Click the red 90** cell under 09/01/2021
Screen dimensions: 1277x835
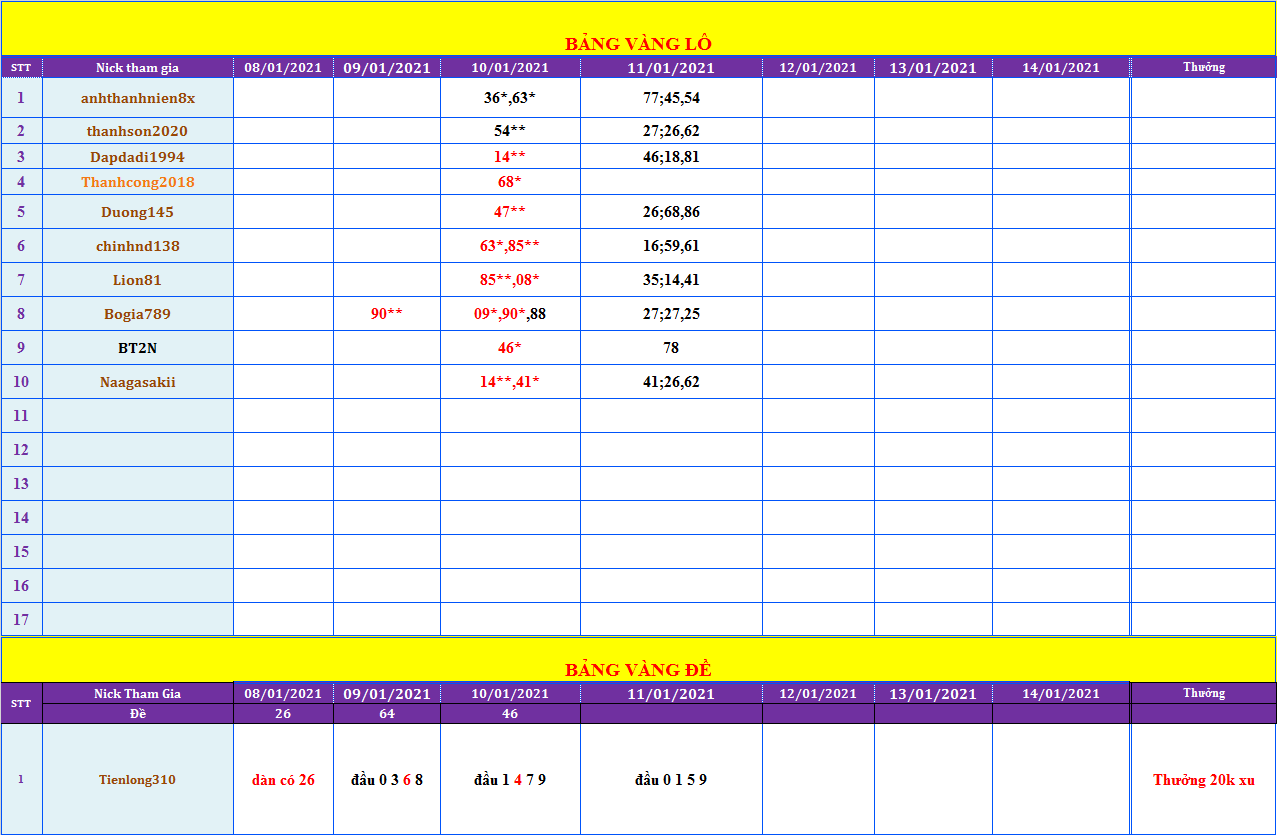pyautogui.click(x=386, y=314)
